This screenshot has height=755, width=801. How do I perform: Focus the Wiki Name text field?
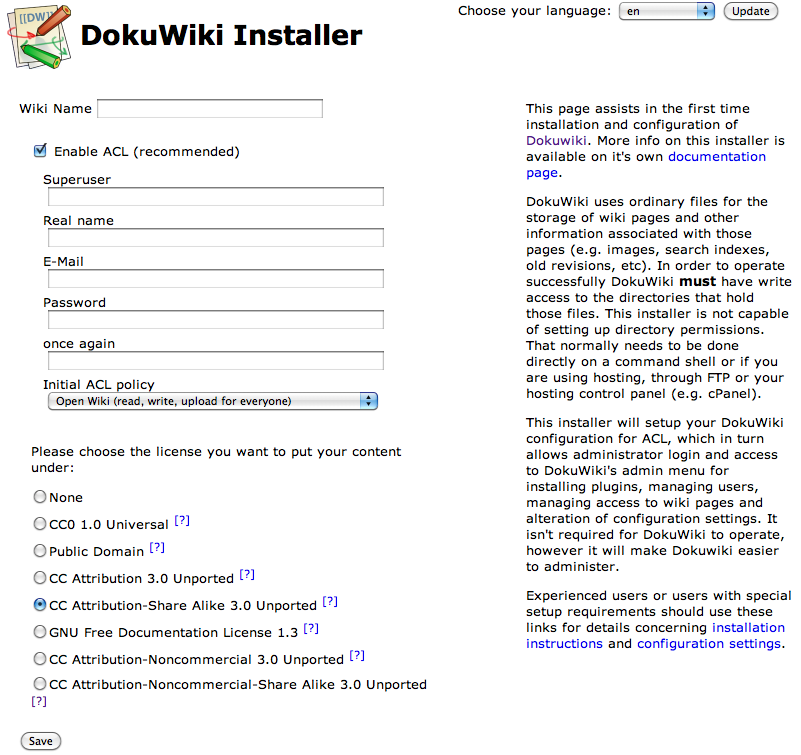click(210, 108)
